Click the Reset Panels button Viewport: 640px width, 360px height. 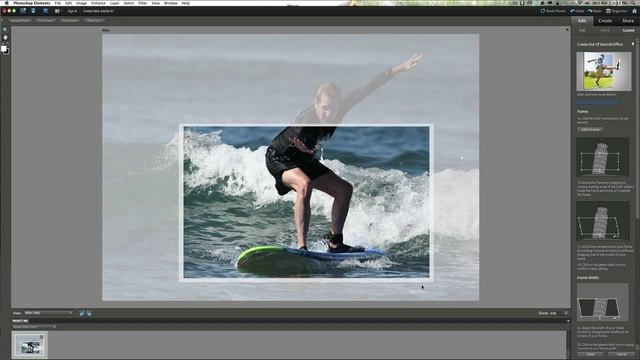tap(553, 11)
